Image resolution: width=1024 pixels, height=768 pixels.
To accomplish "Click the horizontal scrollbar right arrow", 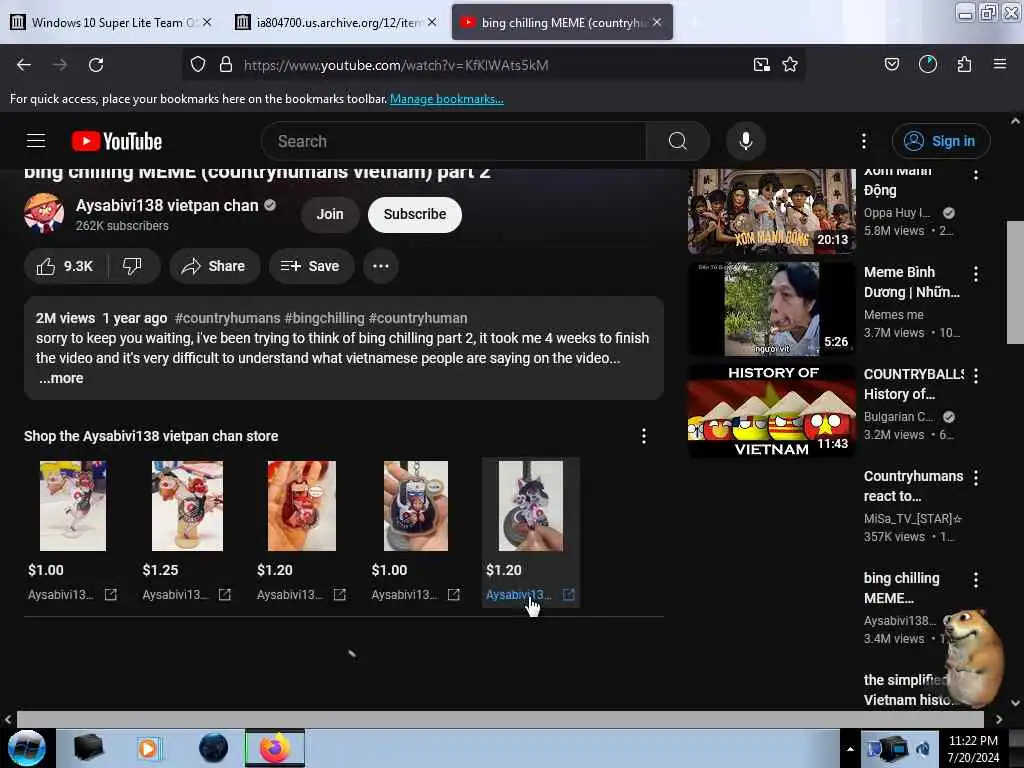I will 999,719.
